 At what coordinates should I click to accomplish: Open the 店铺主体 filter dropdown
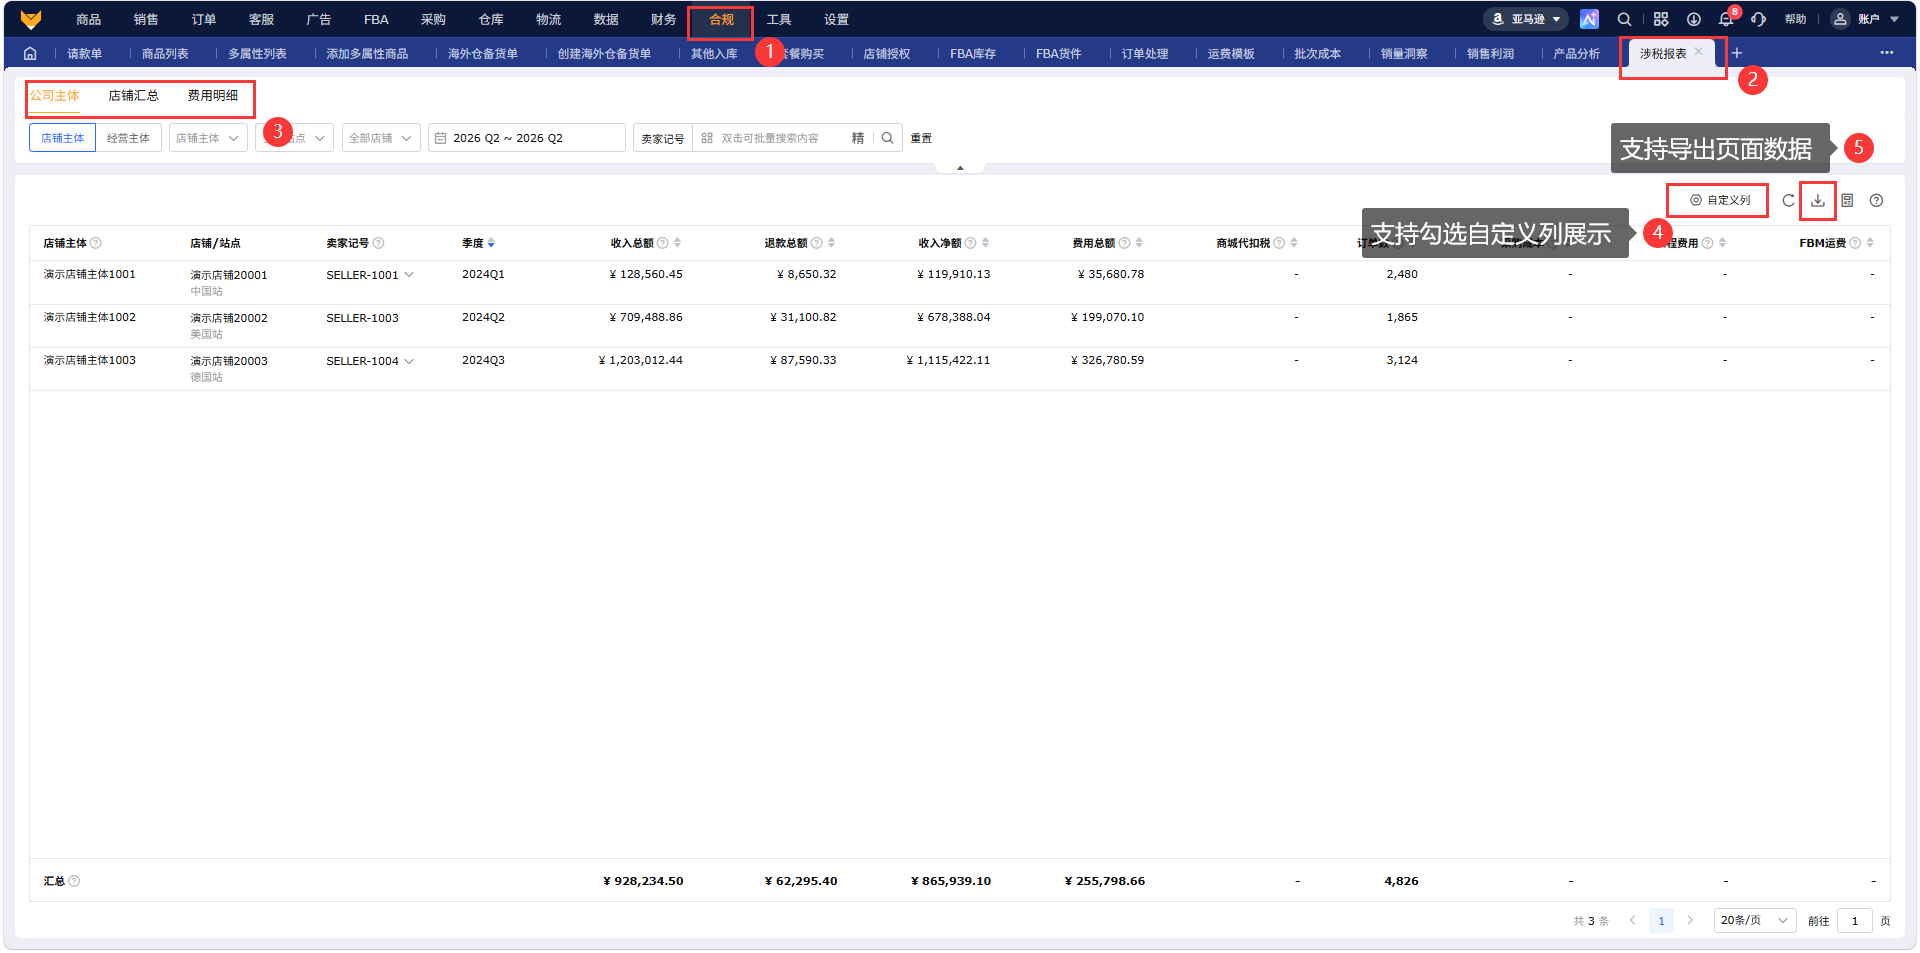208,138
